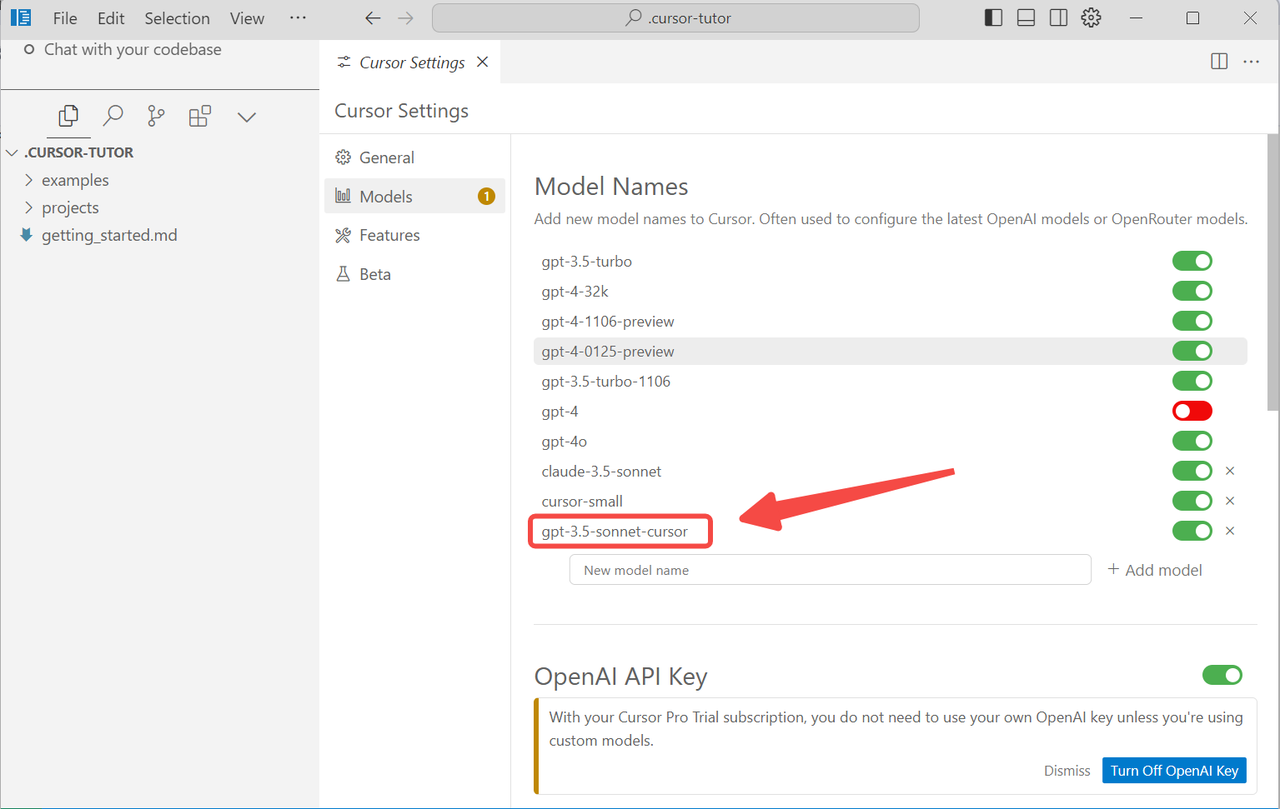Screen dimensions: 1280x809
Task: Open the Search magnifier icon in sidebar
Action: click(113, 117)
